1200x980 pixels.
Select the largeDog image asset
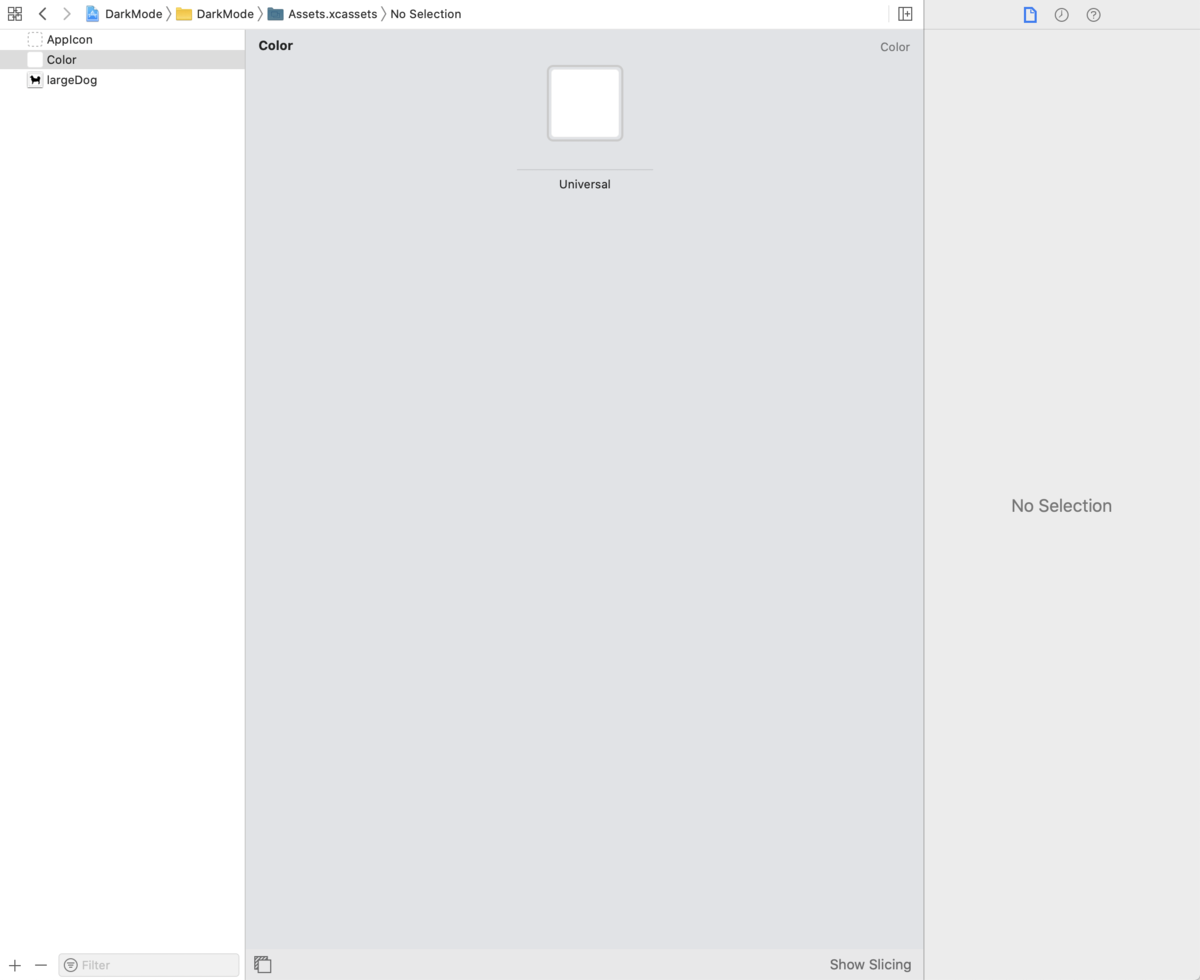point(122,80)
